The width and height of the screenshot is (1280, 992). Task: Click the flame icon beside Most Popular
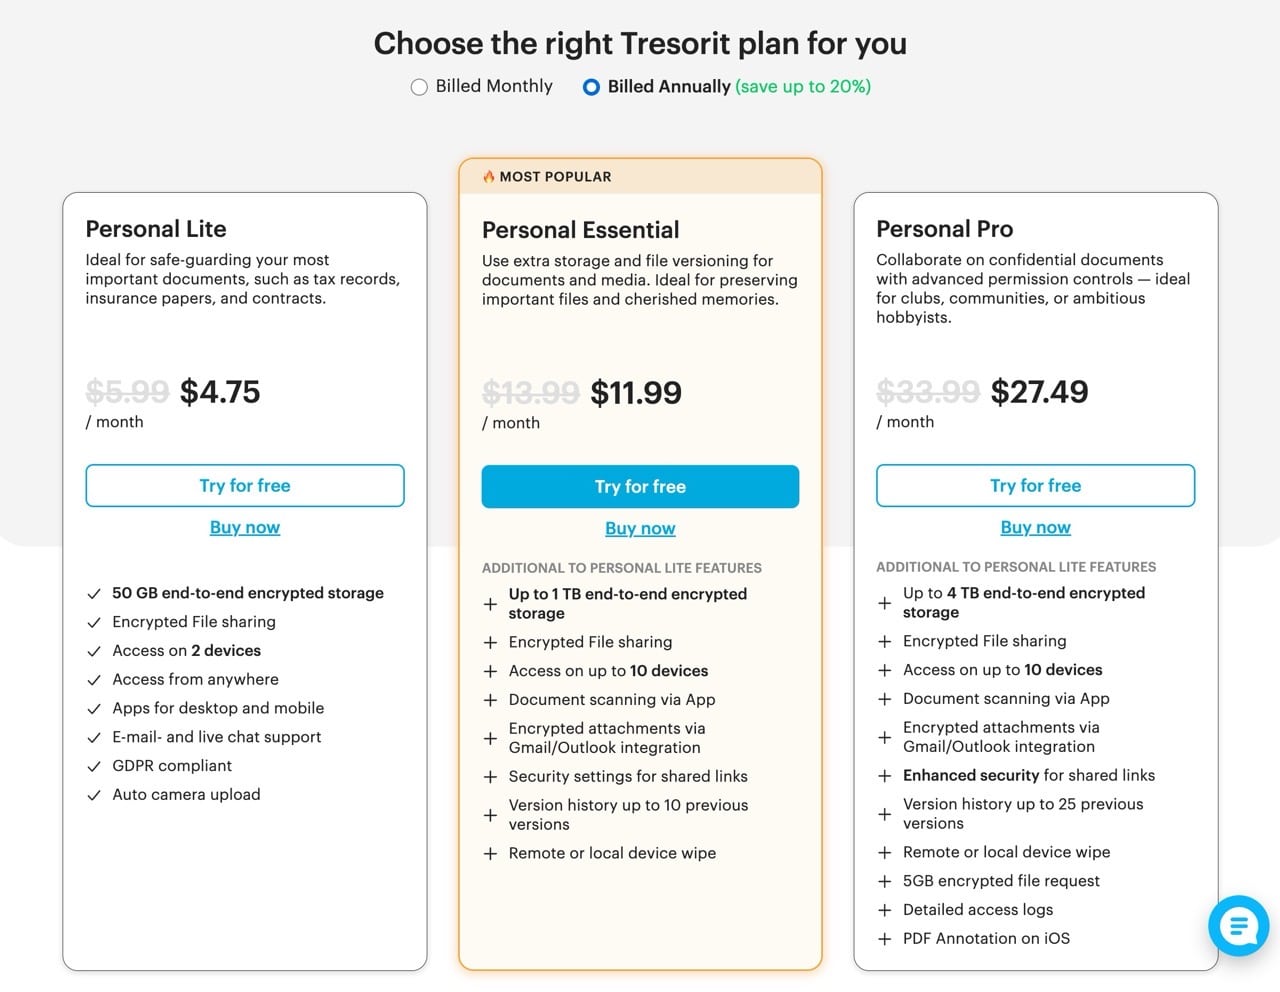489,177
